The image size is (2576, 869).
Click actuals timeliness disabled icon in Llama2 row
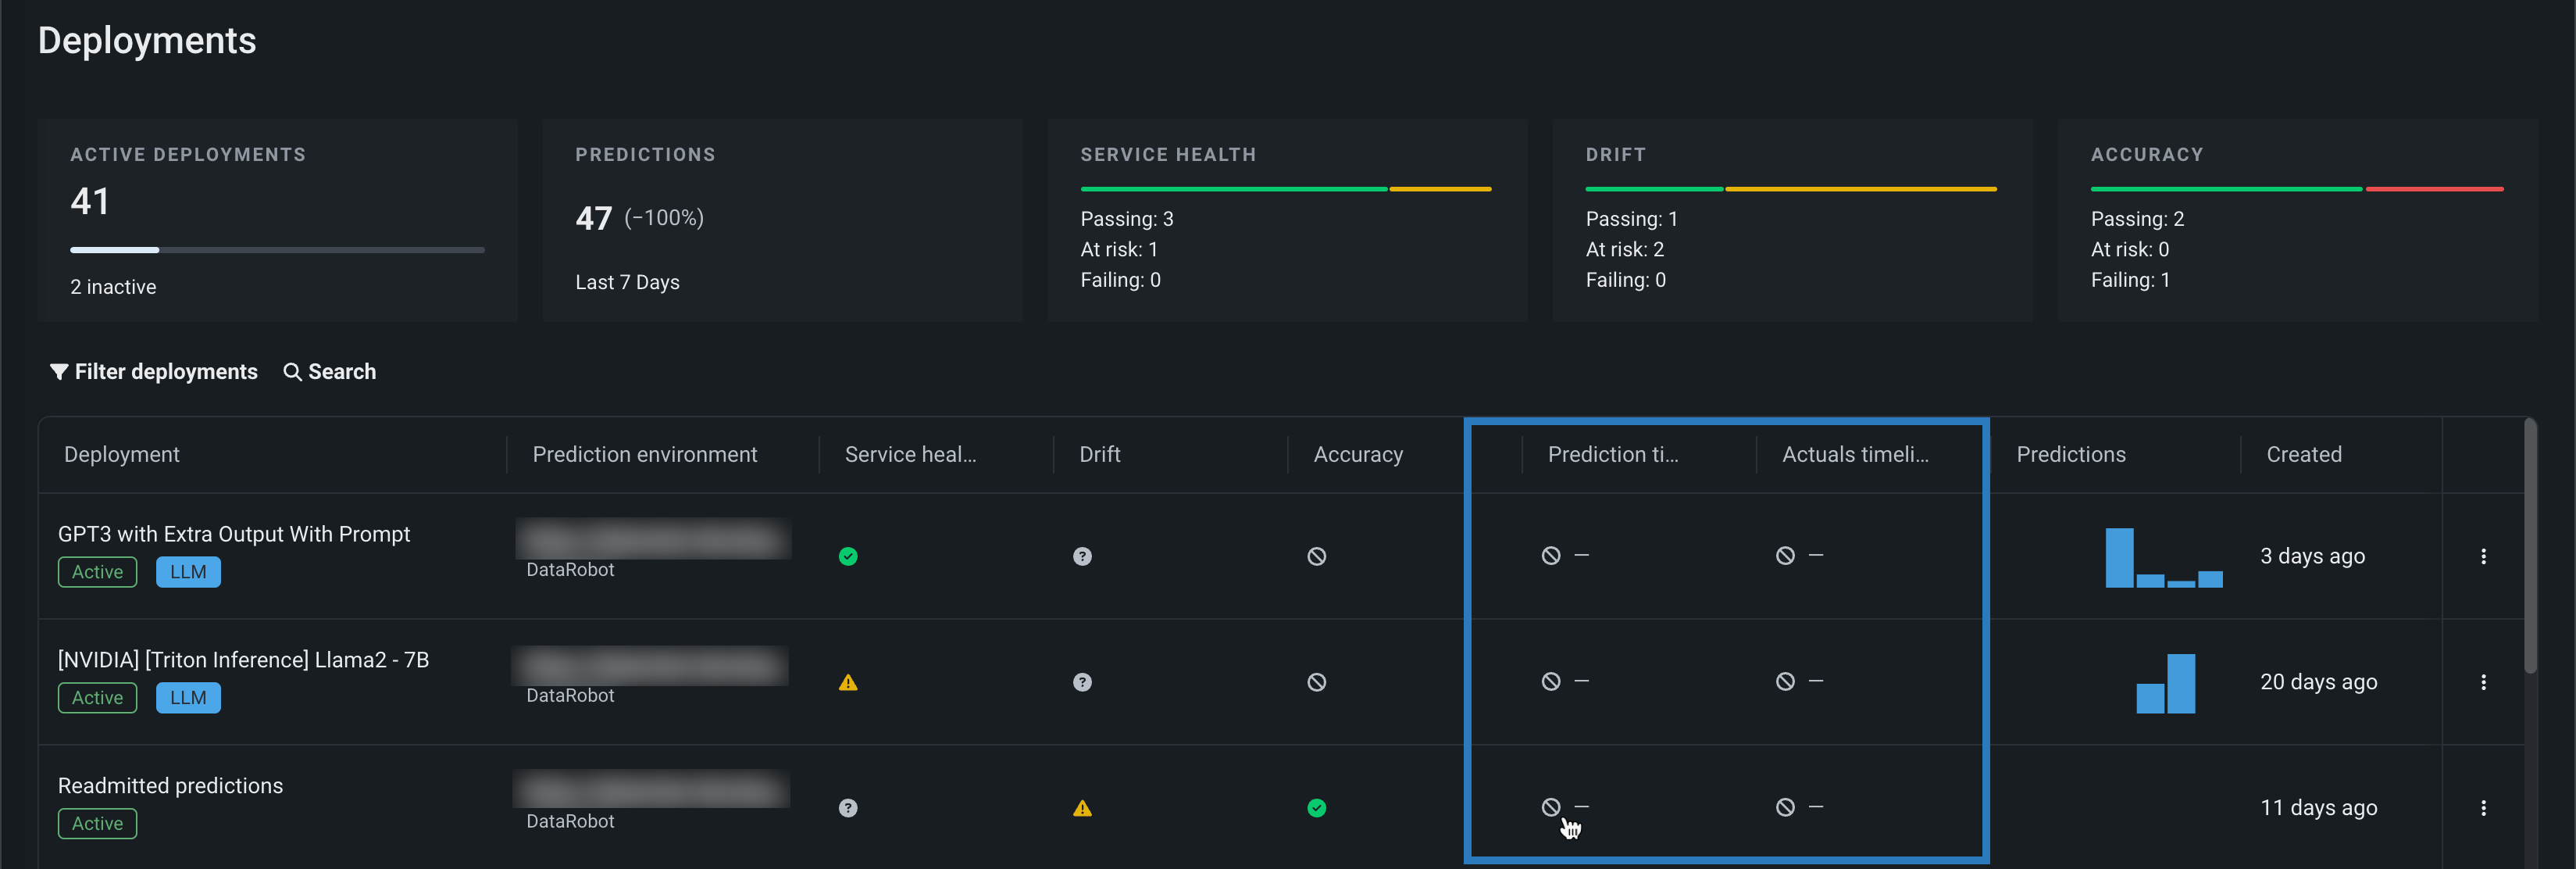pos(1785,681)
